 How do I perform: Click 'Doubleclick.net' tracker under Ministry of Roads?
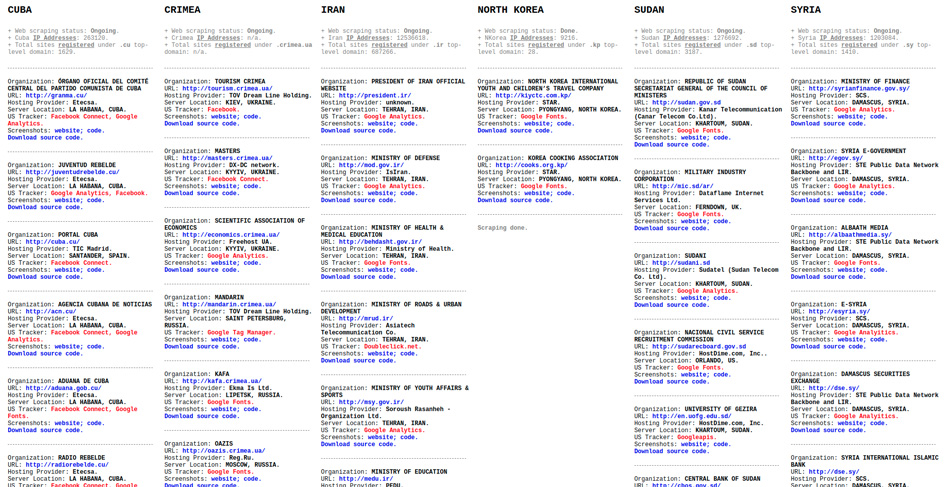tap(392, 346)
